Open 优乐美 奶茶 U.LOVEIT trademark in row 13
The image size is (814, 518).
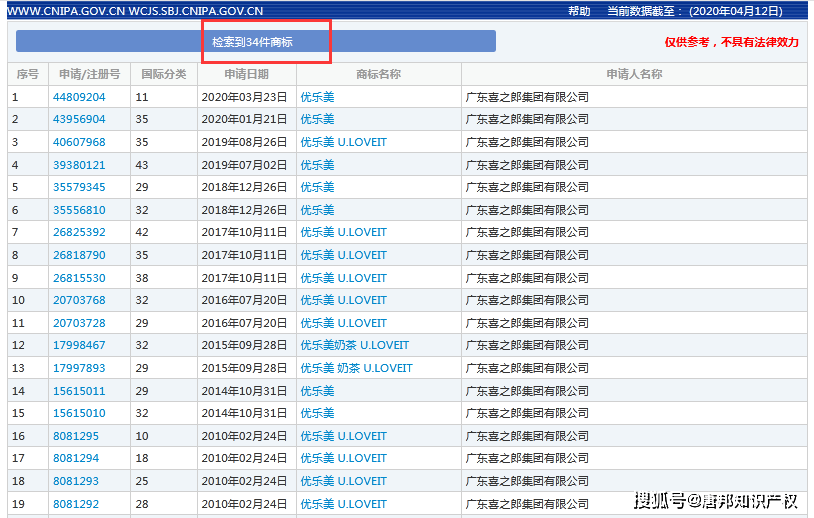(356, 369)
